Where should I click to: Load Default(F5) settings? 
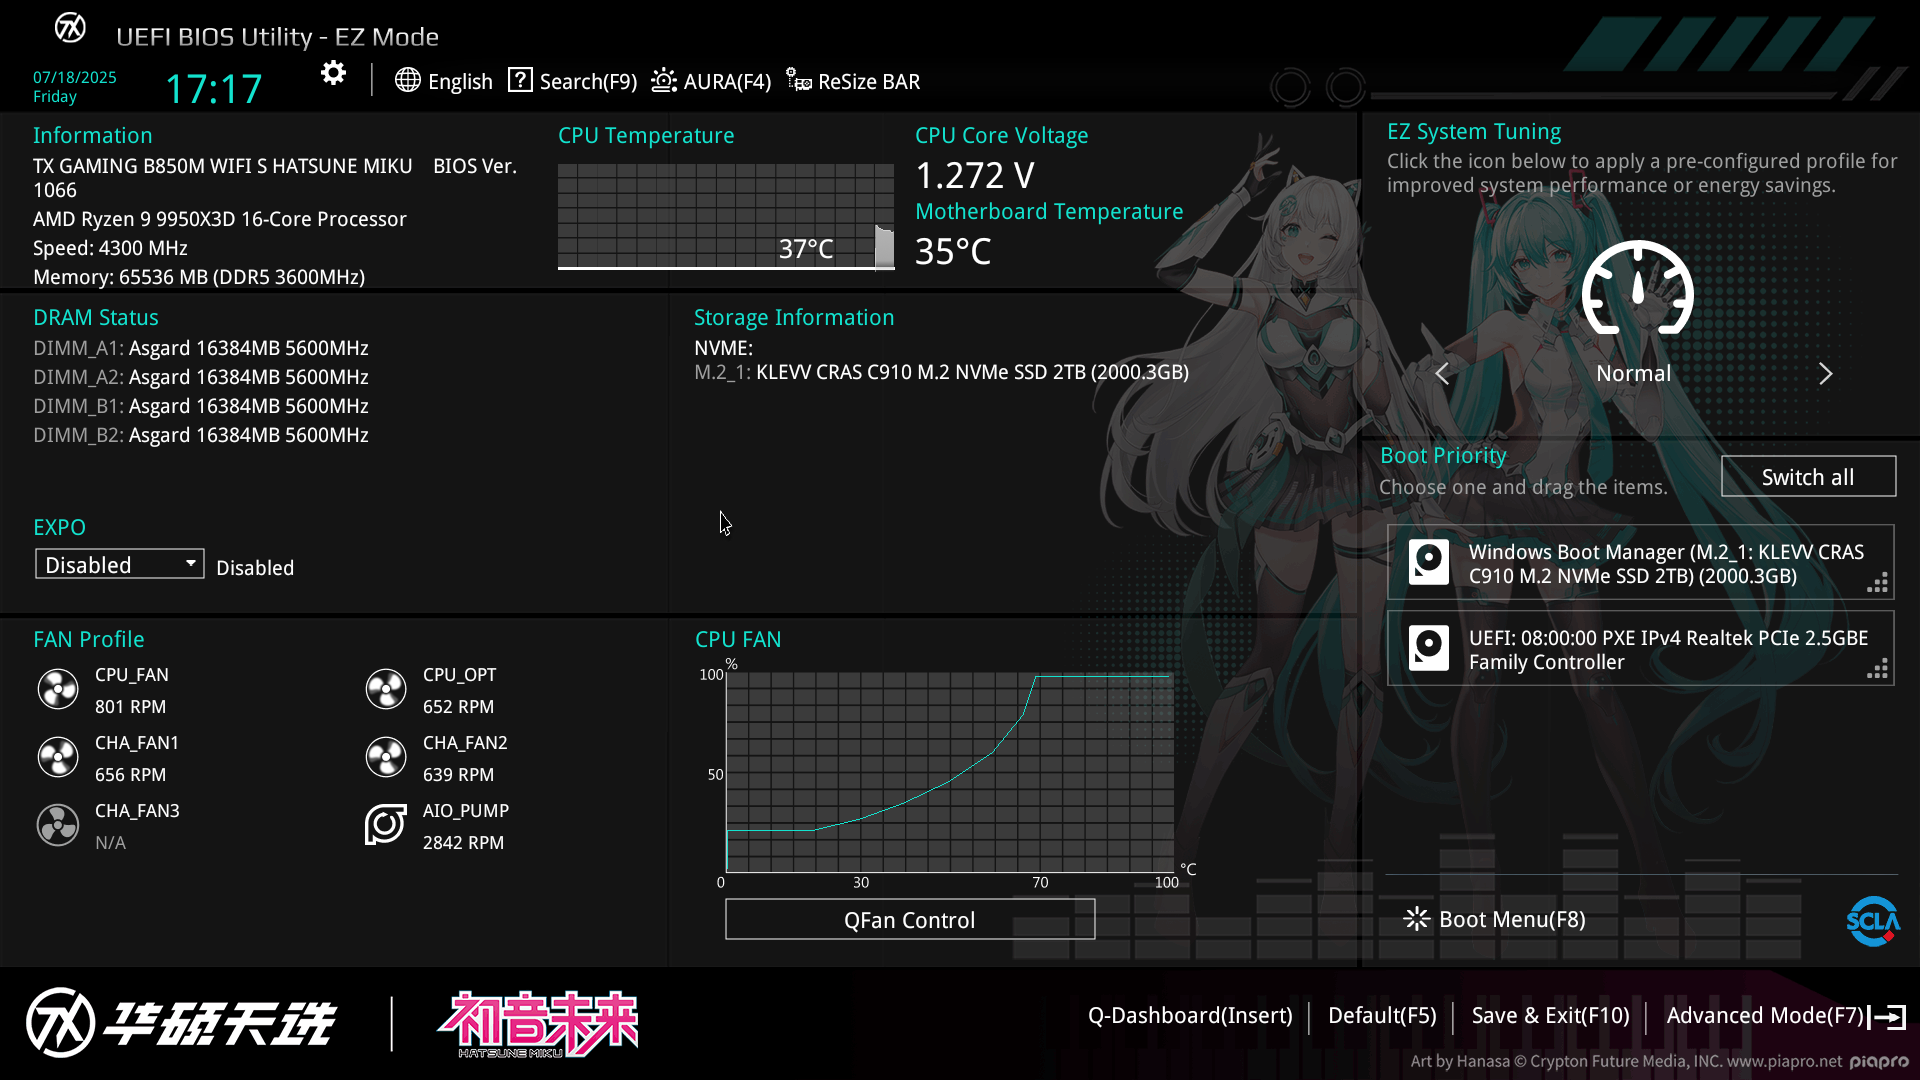coord(1382,1016)
